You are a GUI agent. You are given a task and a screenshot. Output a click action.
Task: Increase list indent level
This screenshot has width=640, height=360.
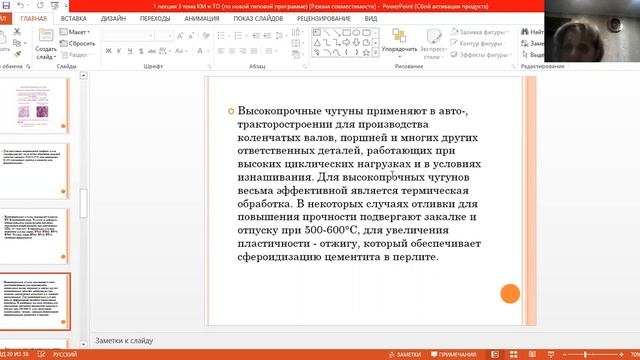pos(267,36)
